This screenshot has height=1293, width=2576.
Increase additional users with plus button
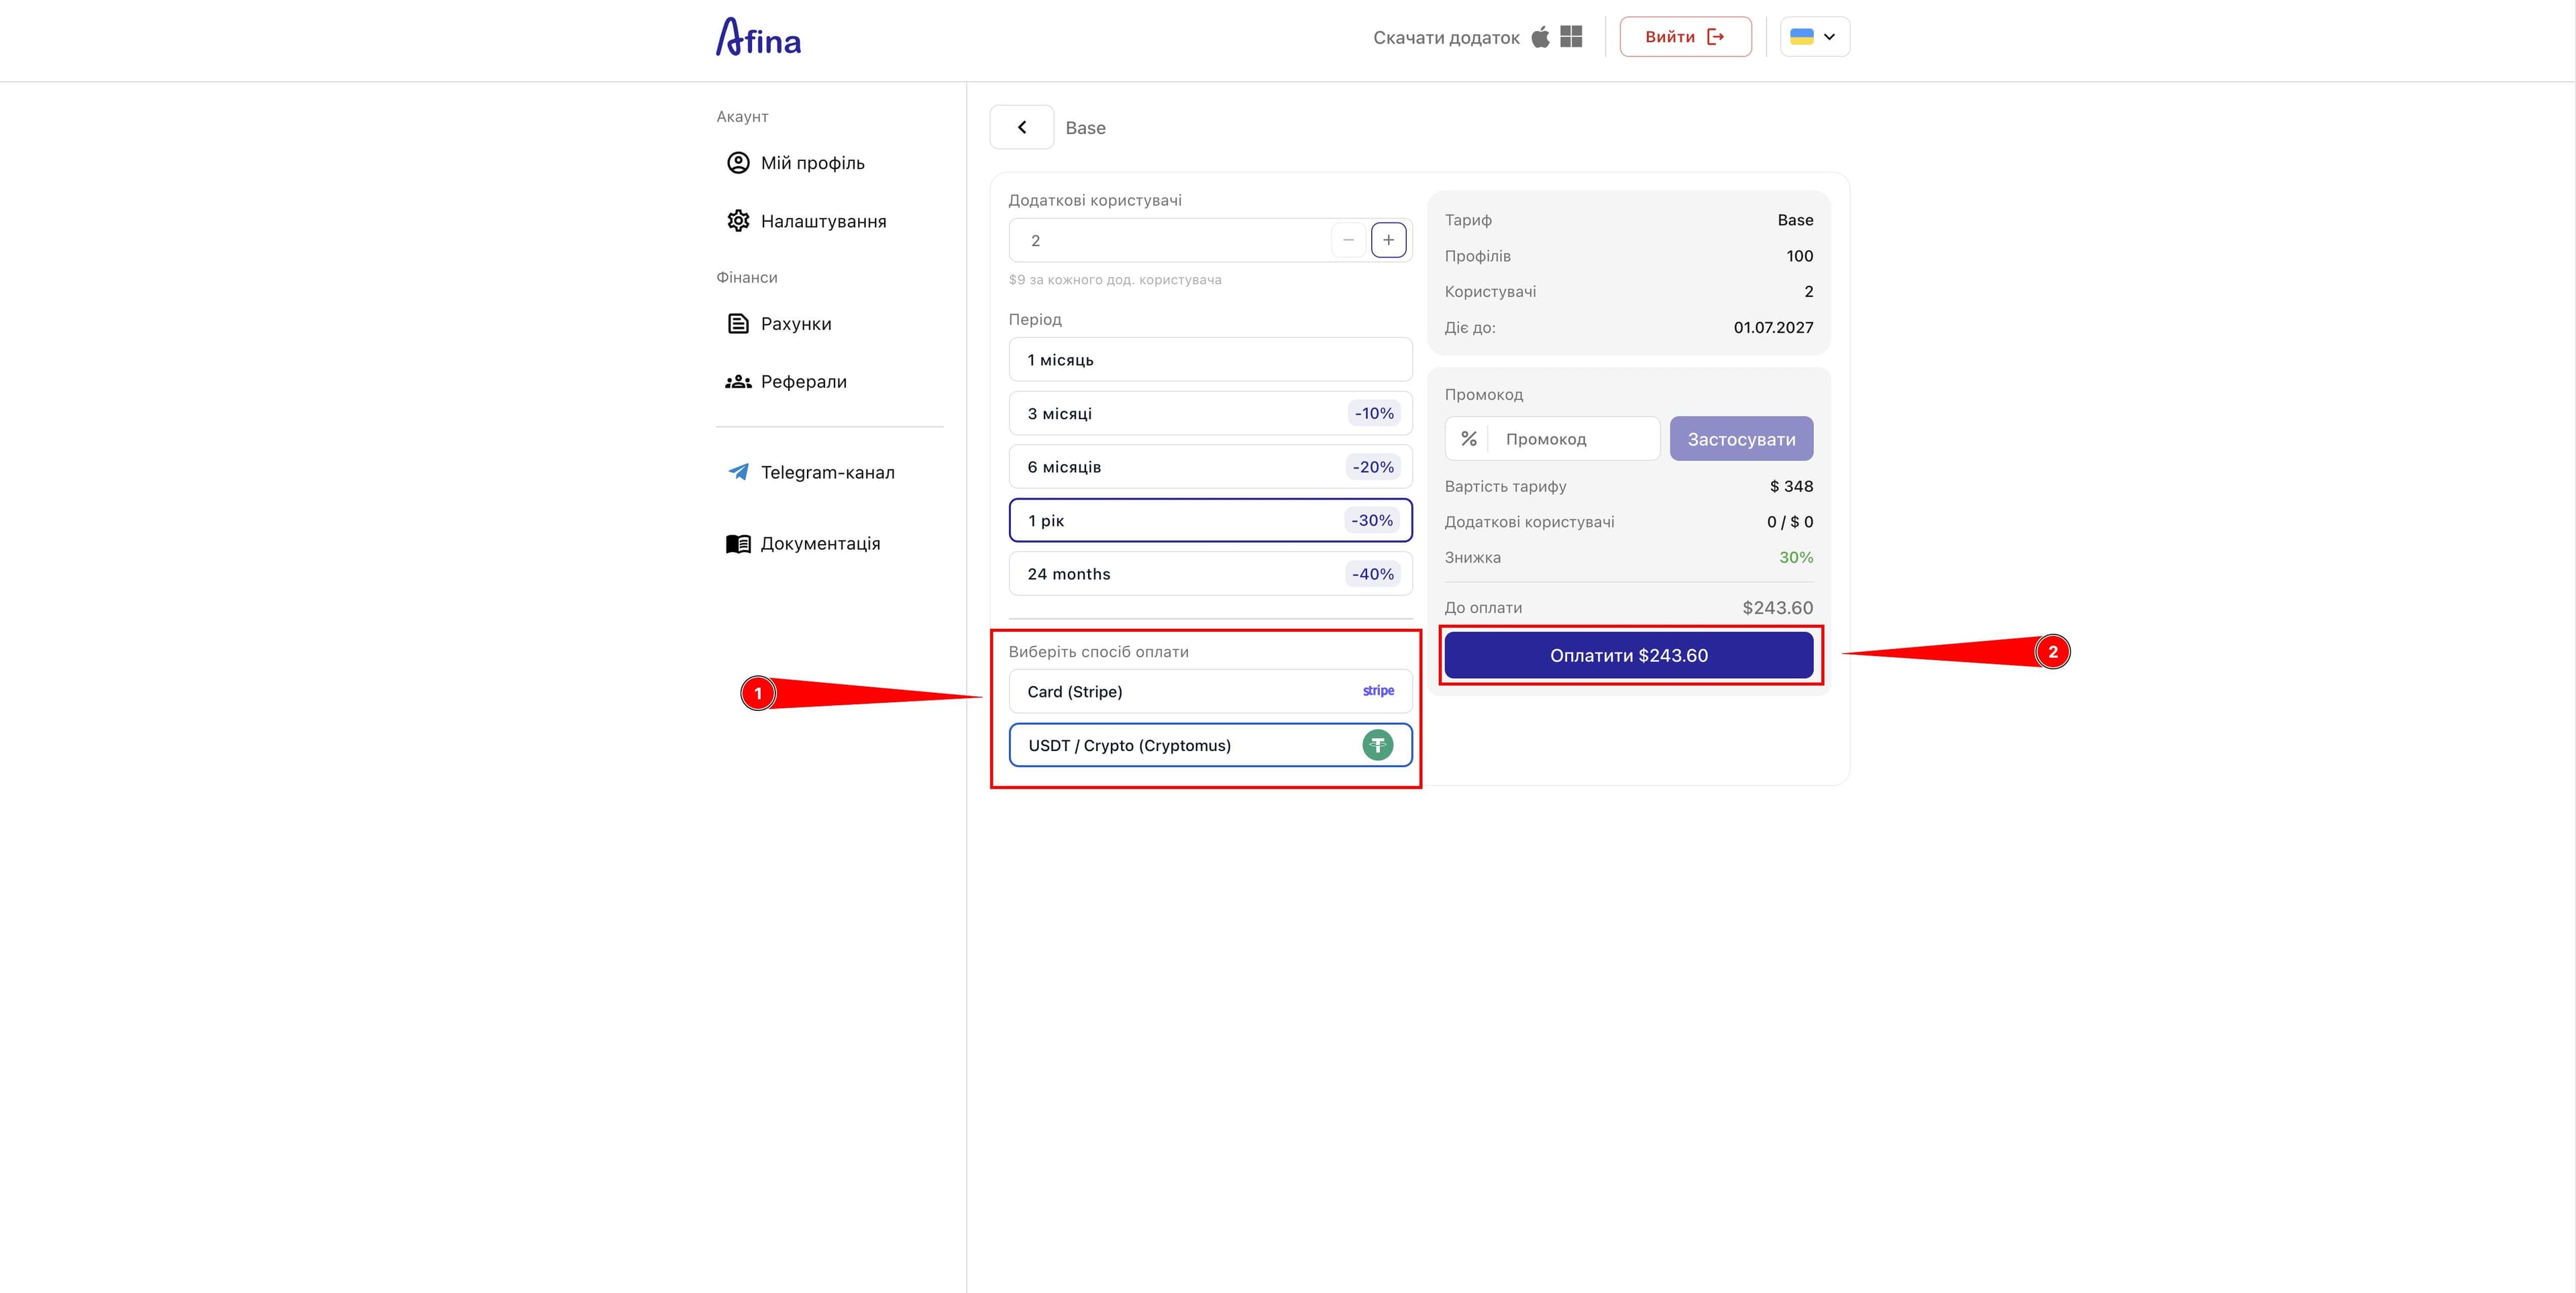click(1388, 240)
